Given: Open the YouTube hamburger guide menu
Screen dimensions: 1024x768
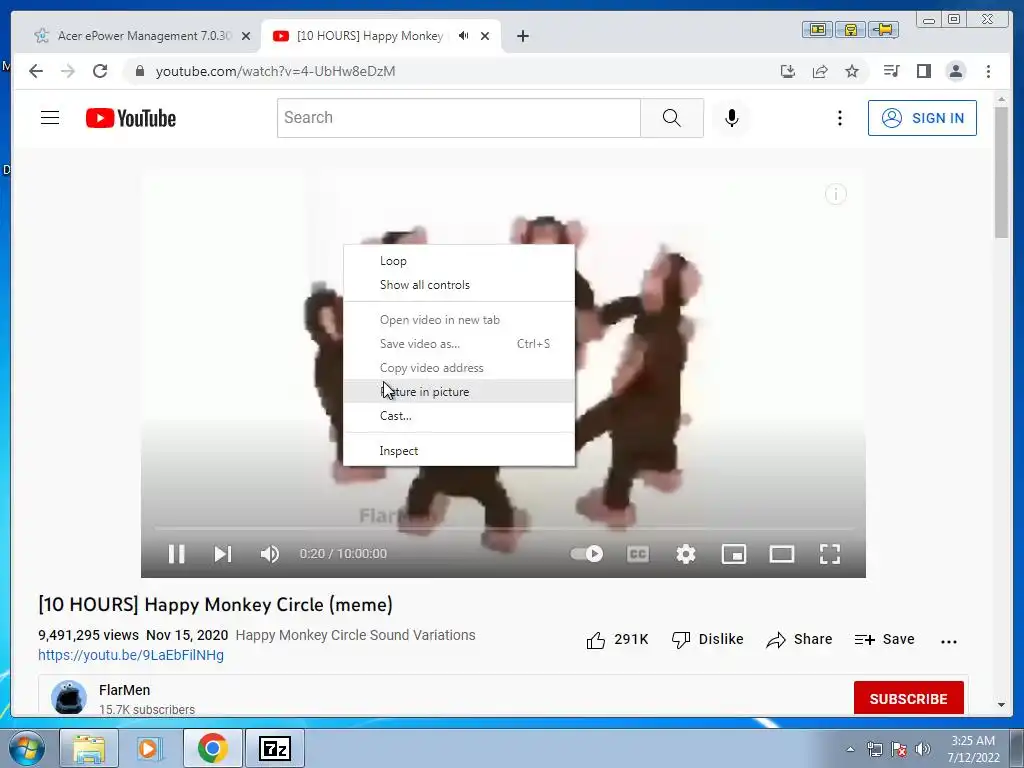Looking at the screenshot, I should click(50, 118).
